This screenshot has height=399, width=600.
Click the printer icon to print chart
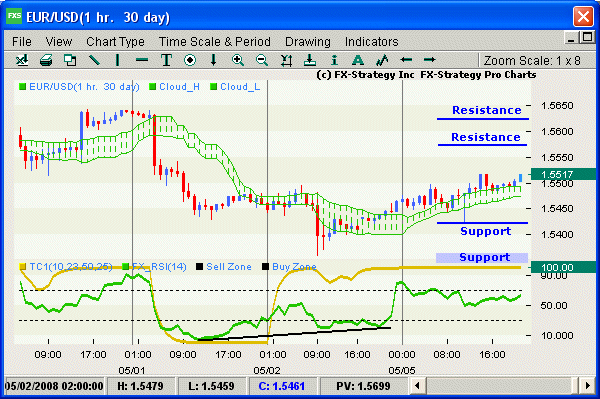click(46, 60)
